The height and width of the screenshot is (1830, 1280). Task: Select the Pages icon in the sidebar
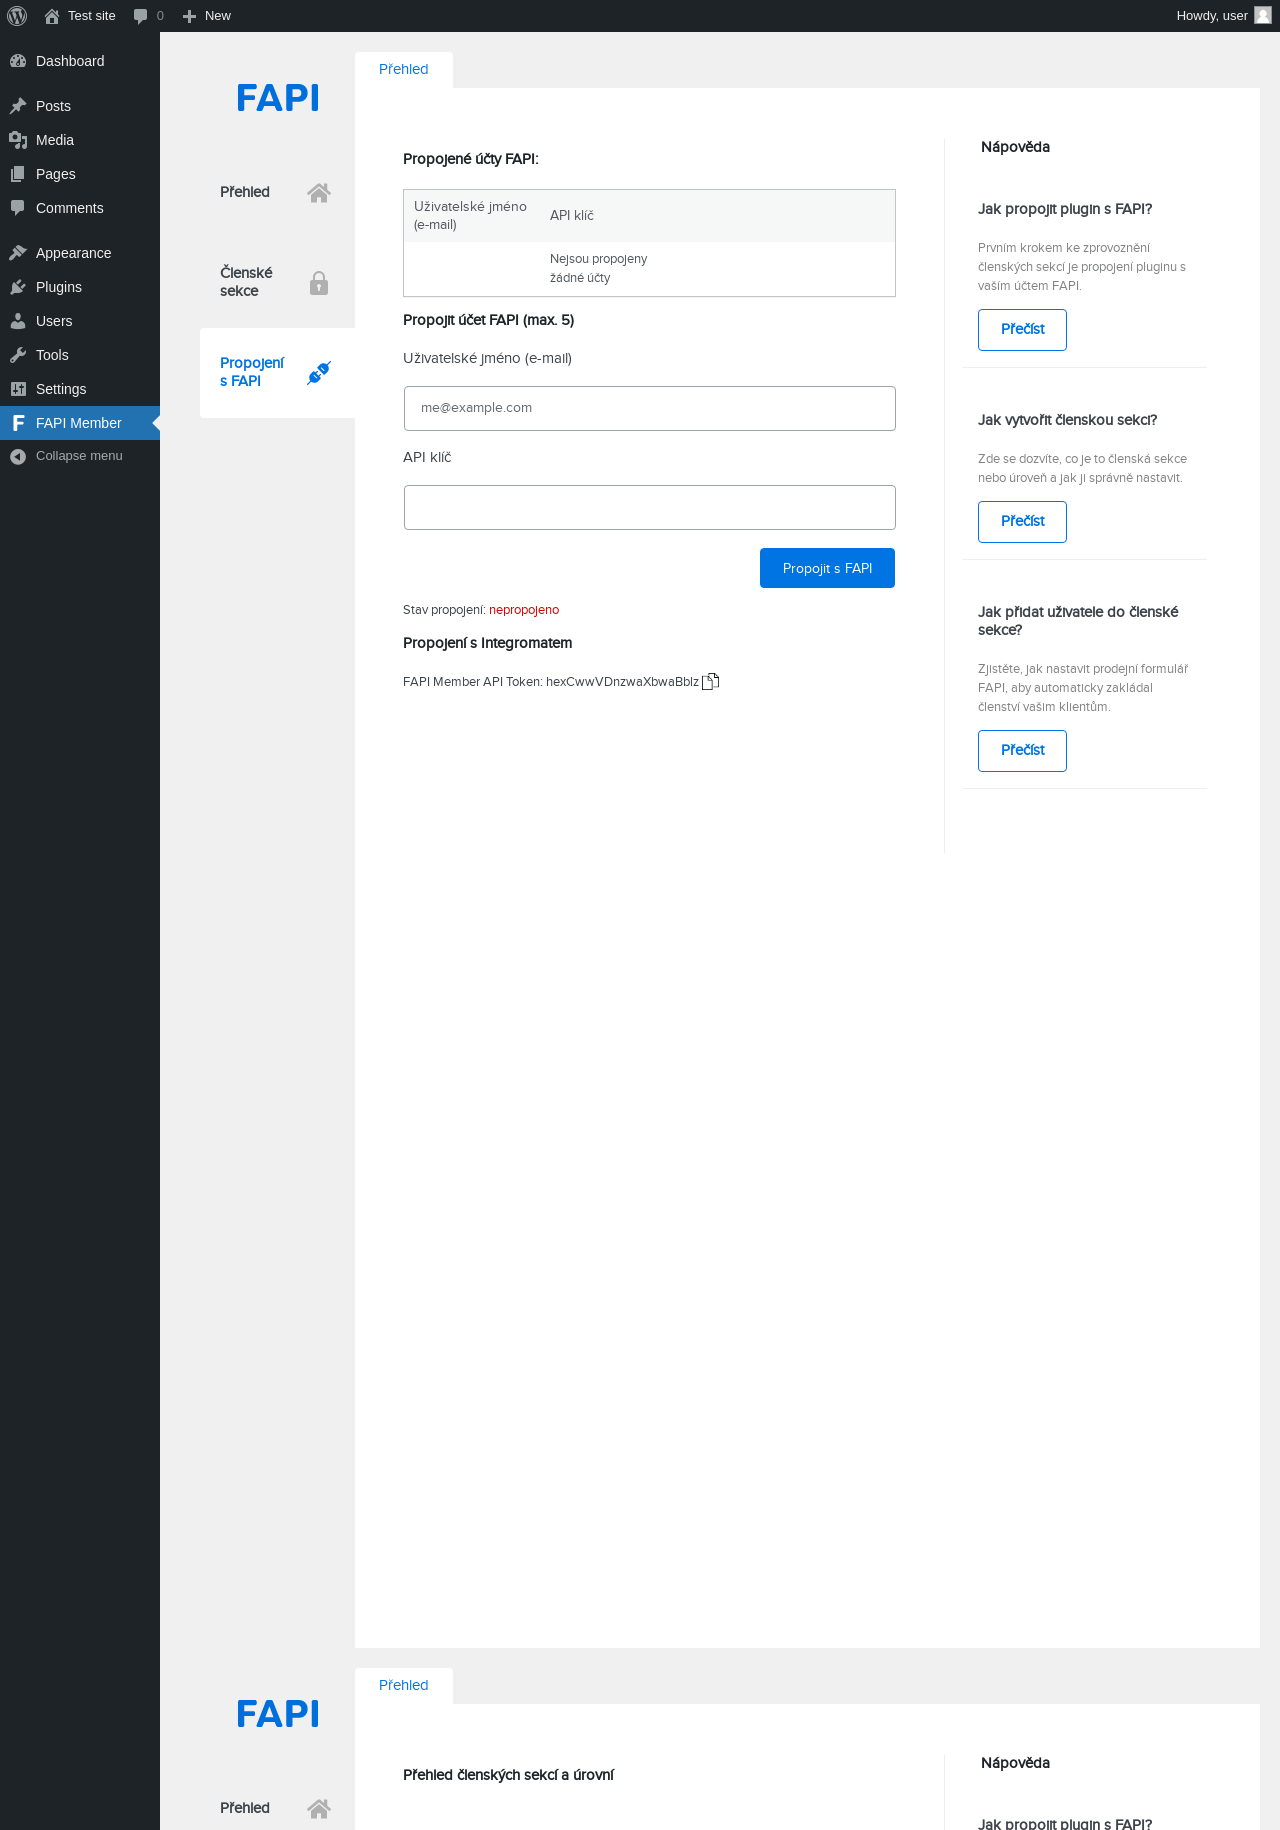coord(18,174)
